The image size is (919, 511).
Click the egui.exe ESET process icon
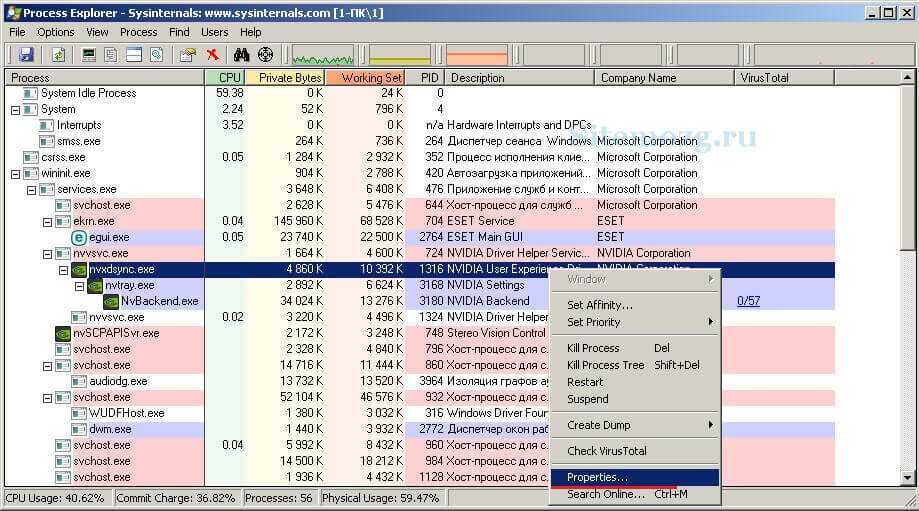[x=79, y=237]
